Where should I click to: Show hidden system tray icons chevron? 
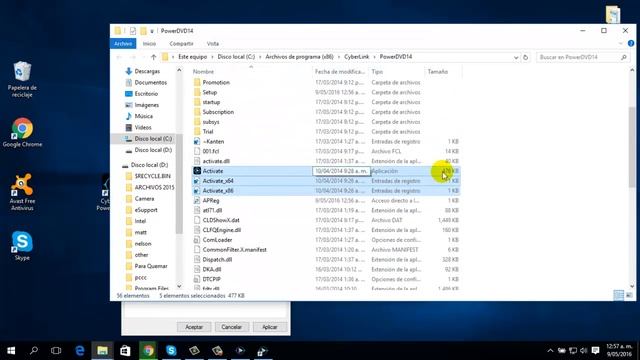pyautogui.click(x=550, y=351)
